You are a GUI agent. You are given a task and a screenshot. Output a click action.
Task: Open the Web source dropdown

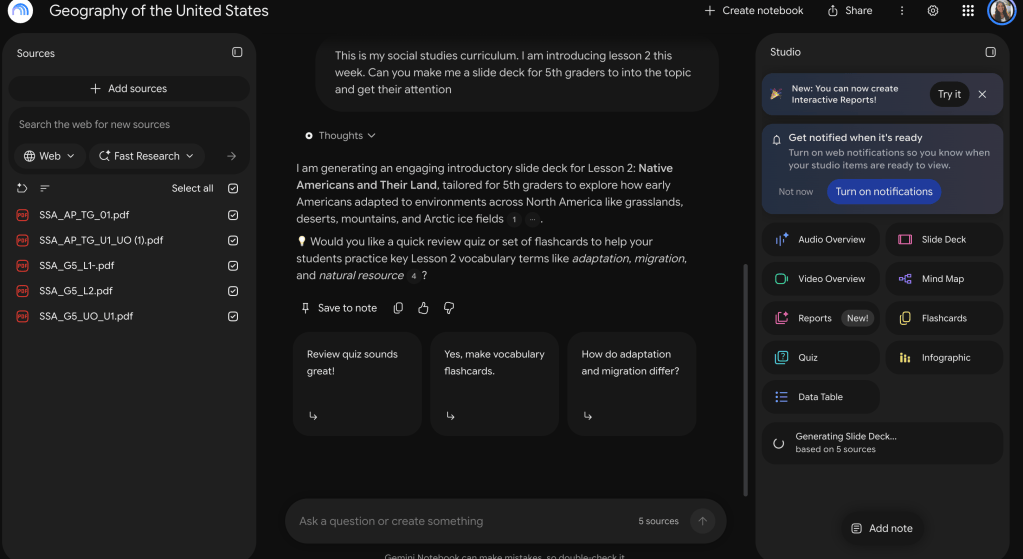point(50,156)
